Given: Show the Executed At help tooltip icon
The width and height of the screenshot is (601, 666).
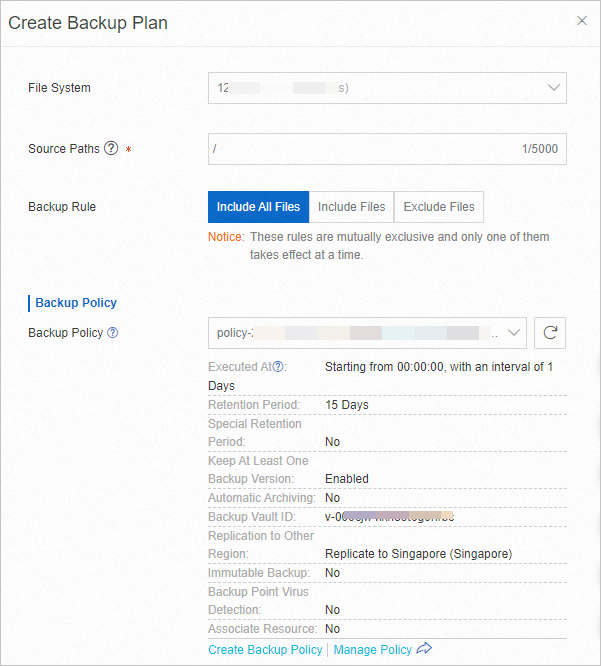Looking at the screenshot, I should (278, 367).
